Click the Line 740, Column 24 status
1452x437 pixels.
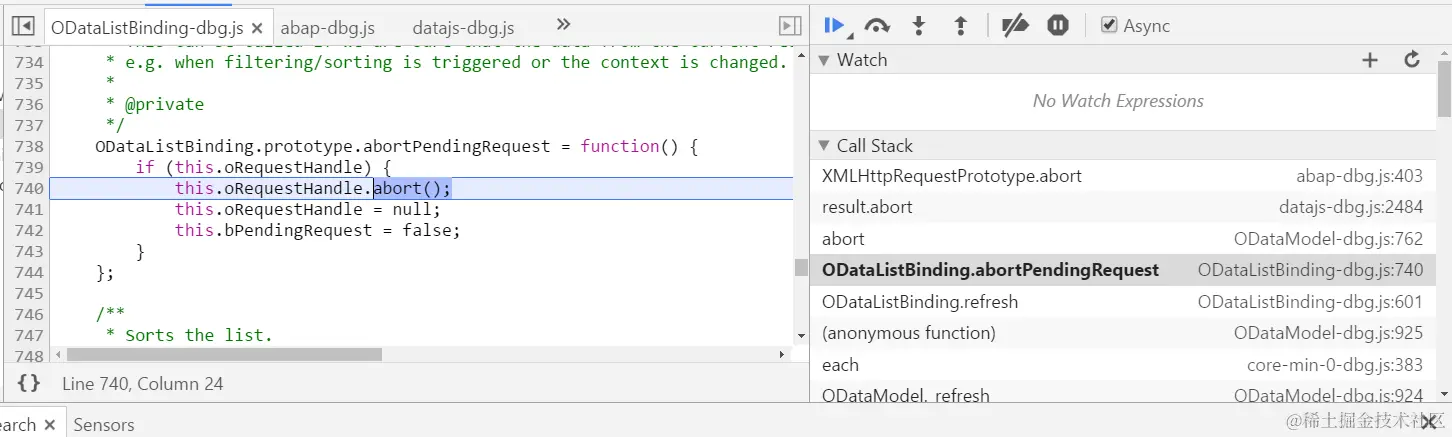[143, 384]
